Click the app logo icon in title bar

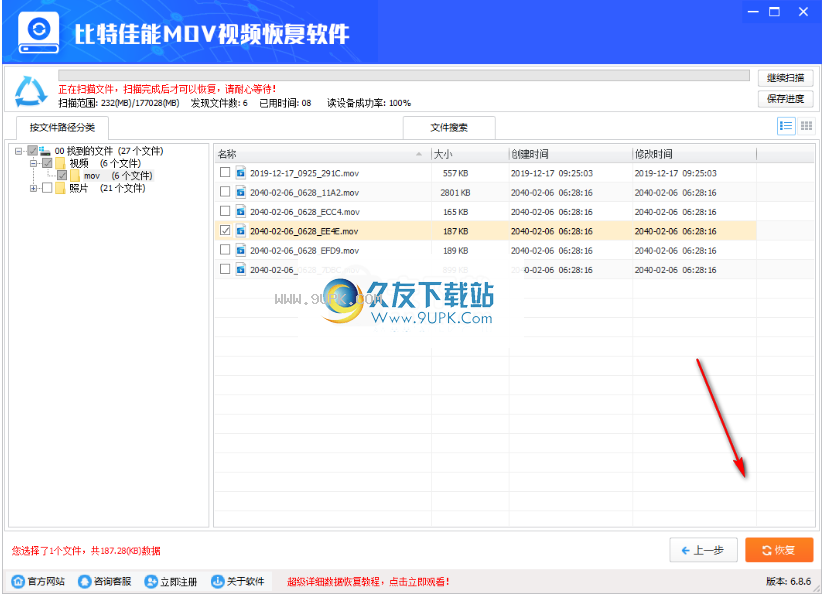pos(38,33)
